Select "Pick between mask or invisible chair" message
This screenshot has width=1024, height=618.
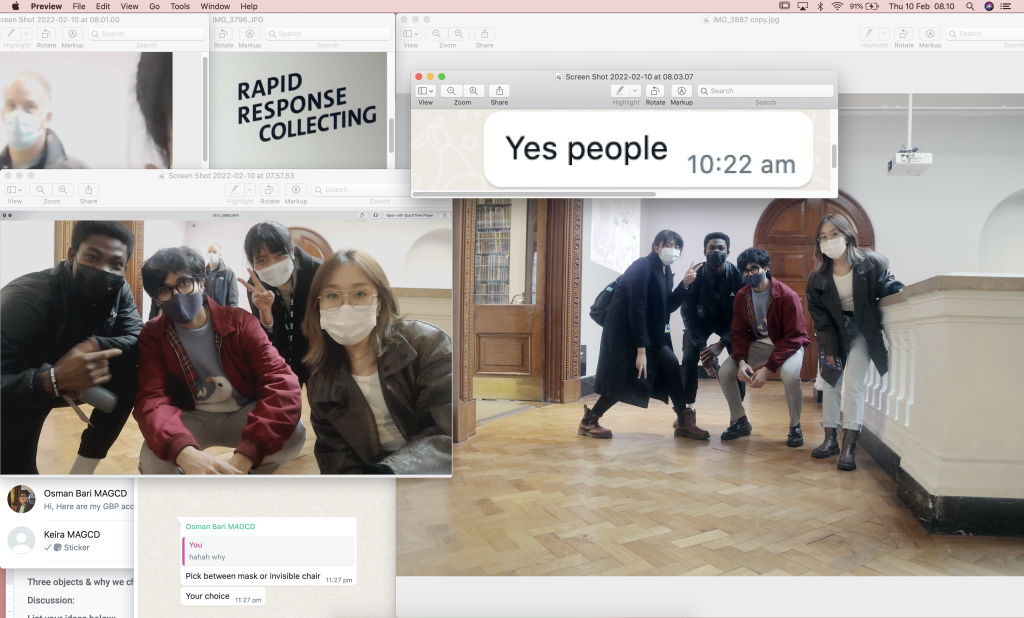pyautogui.click(x=268, y=576)
